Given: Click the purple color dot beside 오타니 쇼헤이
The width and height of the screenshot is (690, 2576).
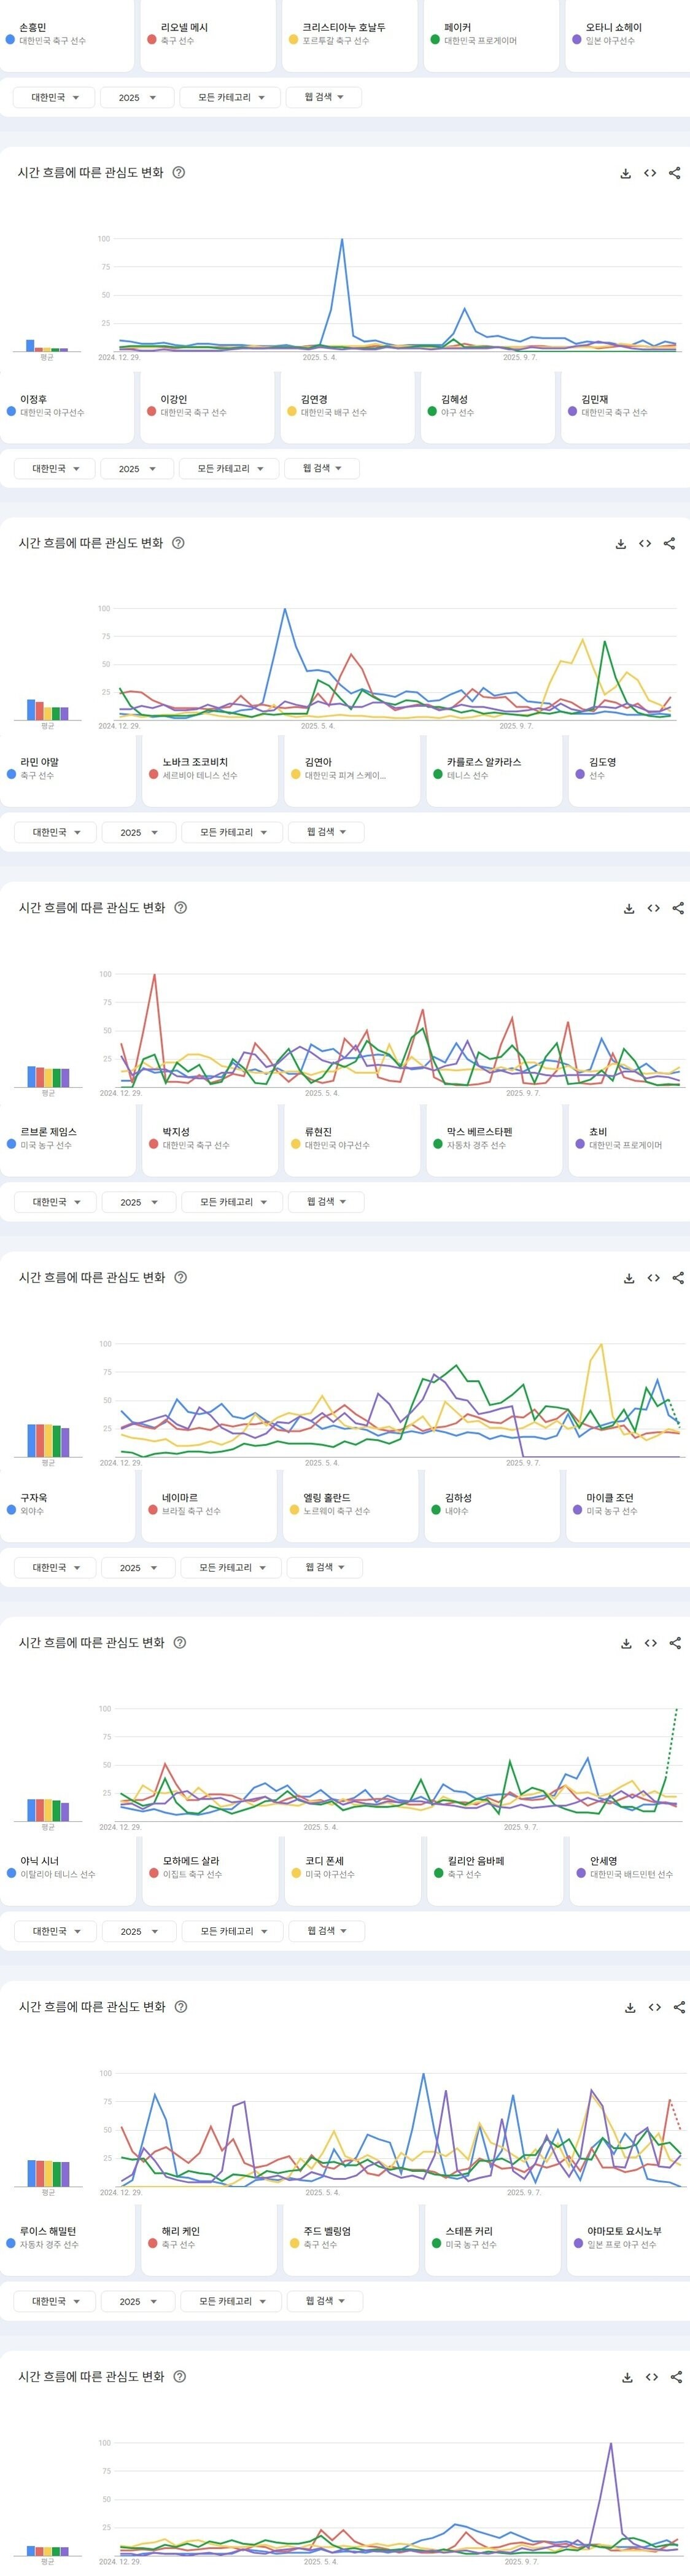Looking at the screenshot, I should click(x=576, y=40).
